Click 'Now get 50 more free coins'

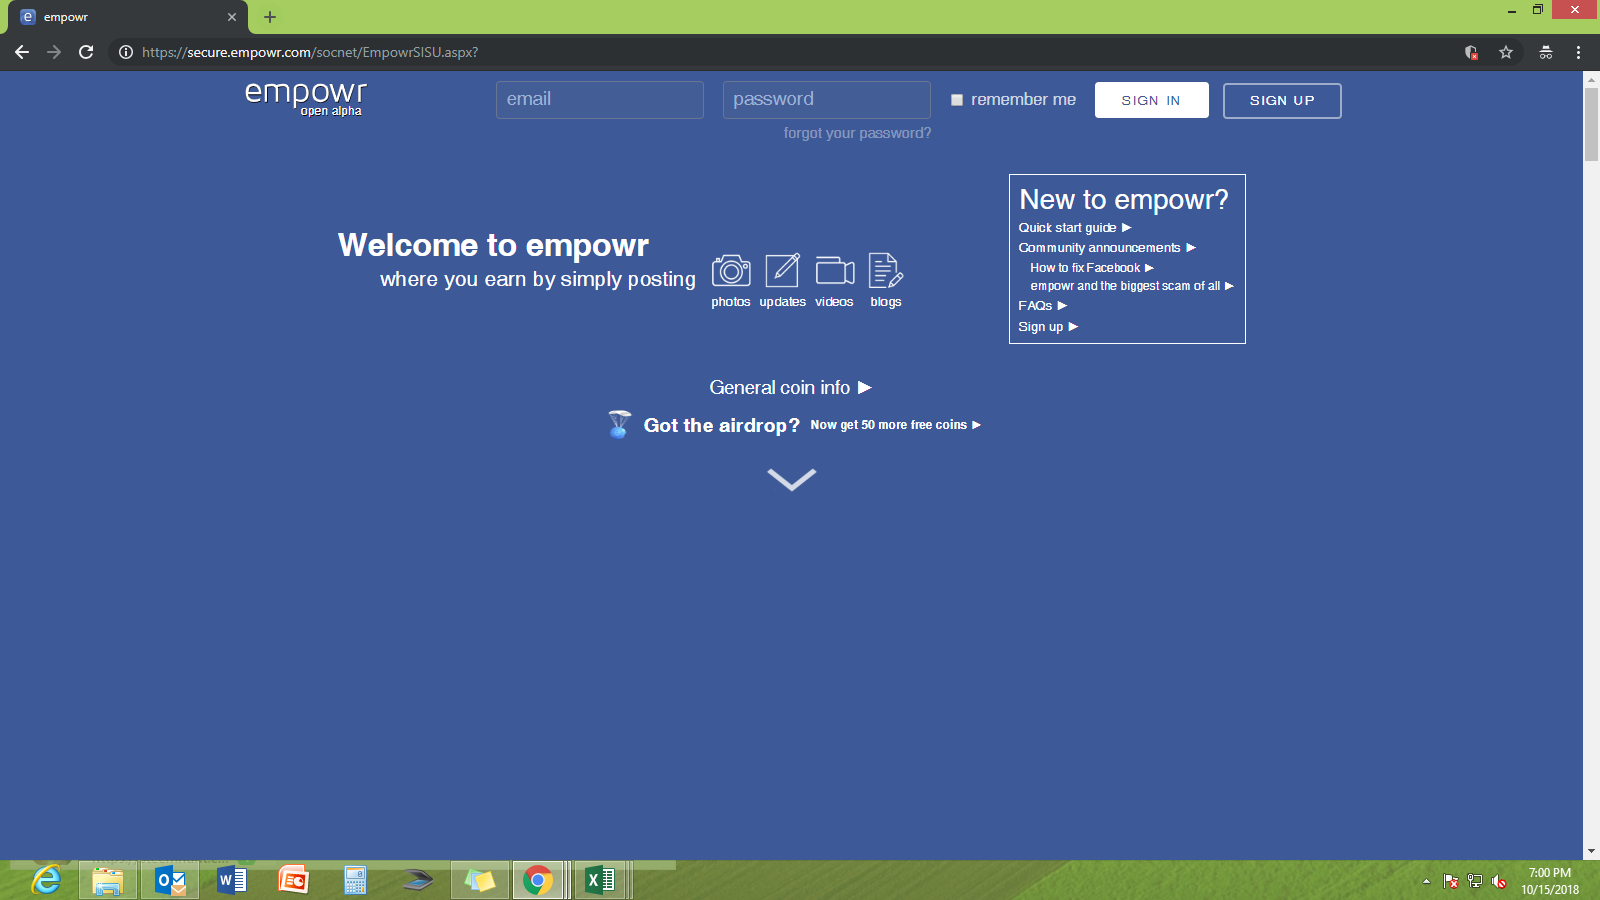click(896, 425)
